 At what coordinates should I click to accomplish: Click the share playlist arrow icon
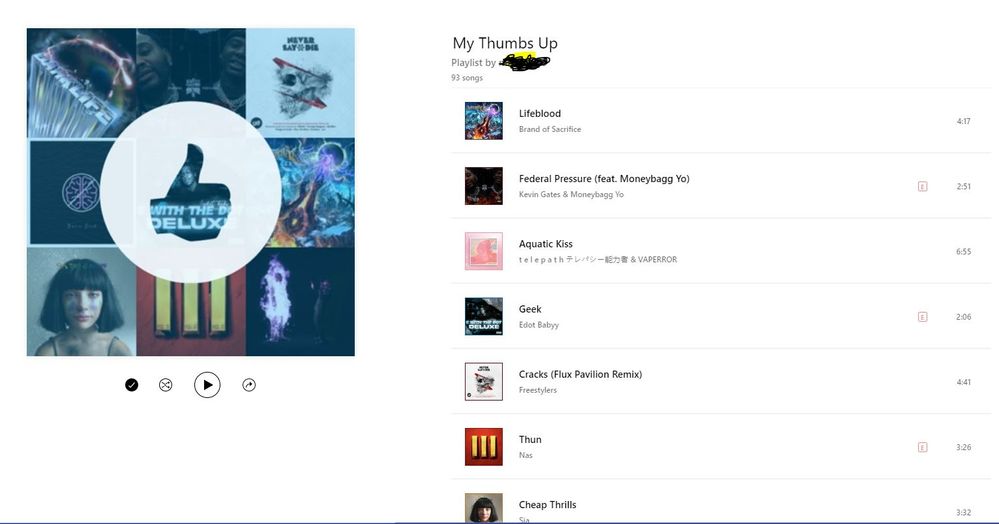(x=249, y=385)
